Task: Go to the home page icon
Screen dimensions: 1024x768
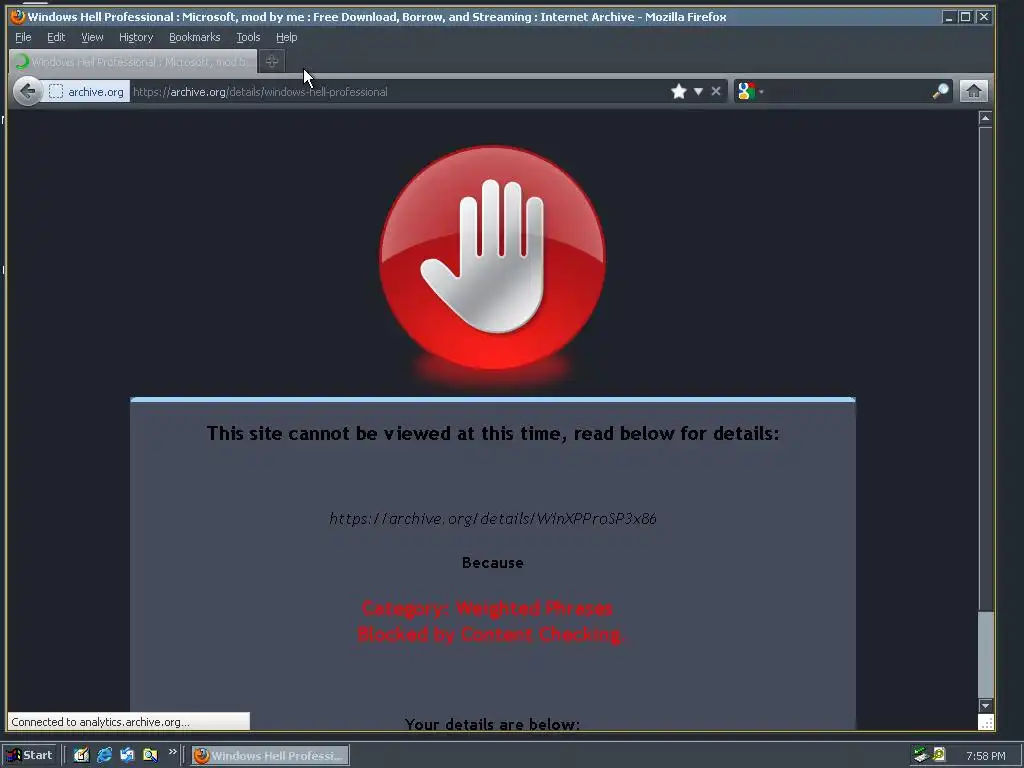Action: [x=974, y=91]
